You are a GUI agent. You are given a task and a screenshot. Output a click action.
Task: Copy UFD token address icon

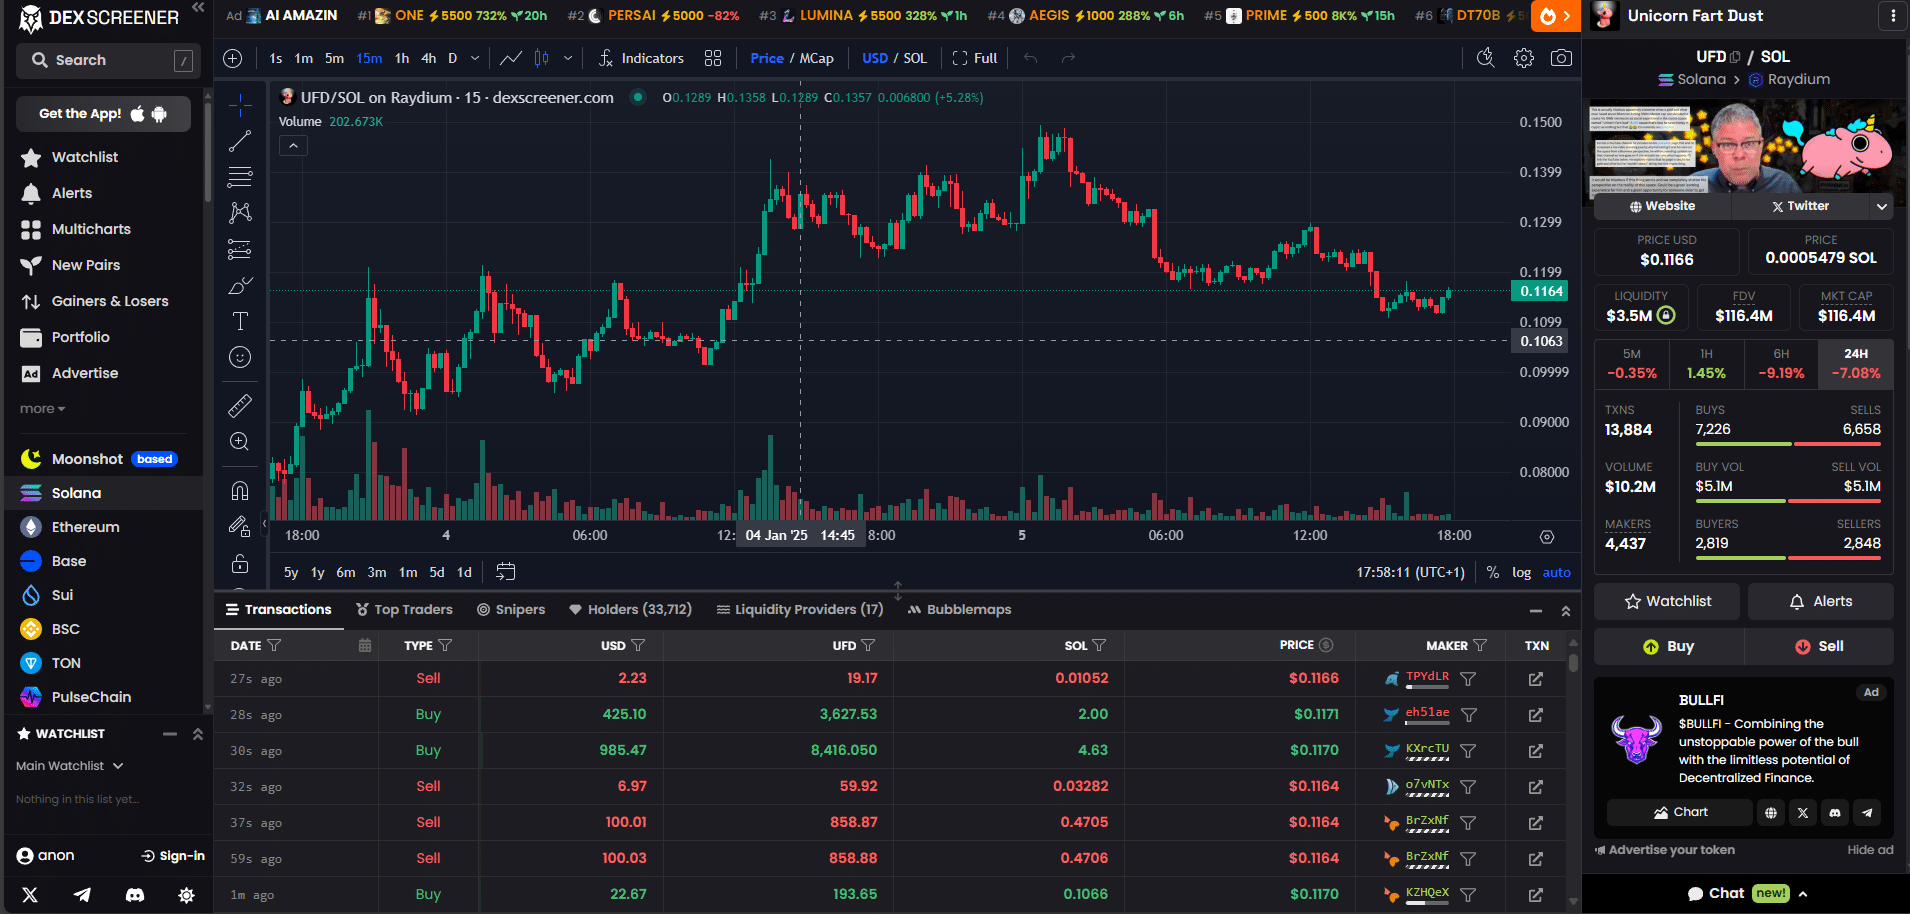(x=1735, y=57)
